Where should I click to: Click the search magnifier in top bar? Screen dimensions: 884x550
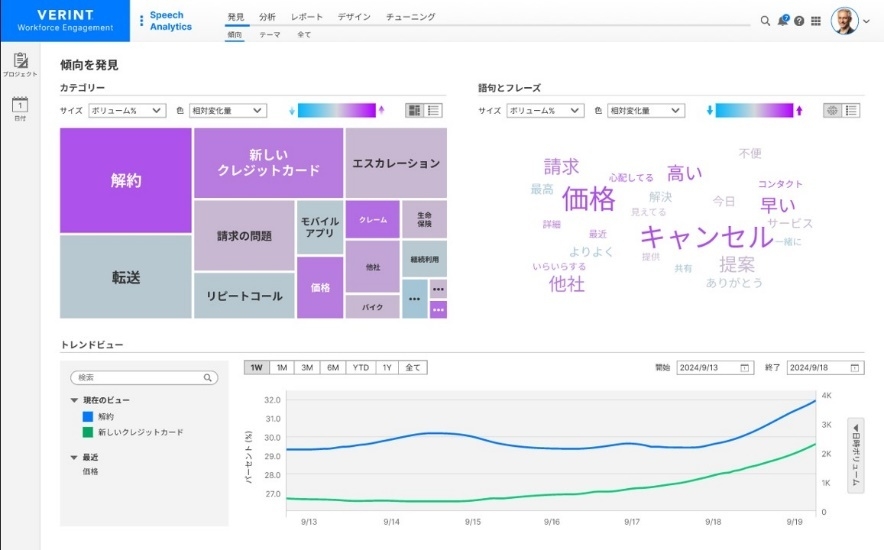click(x=765, y=20)
